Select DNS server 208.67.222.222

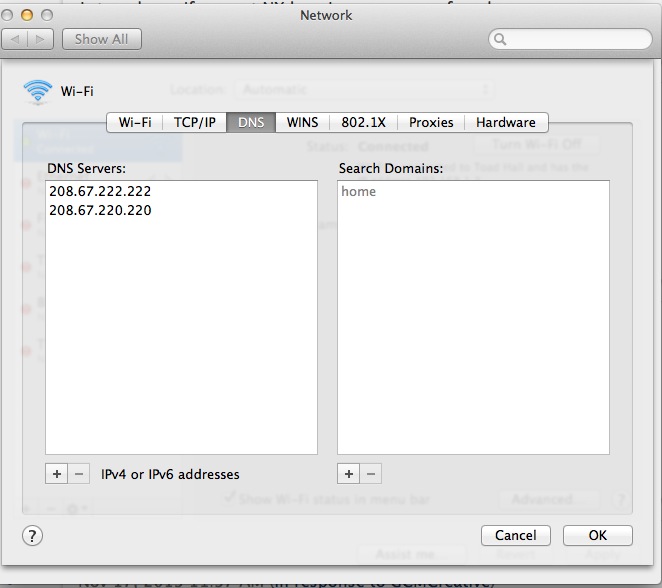pos(181,191)
